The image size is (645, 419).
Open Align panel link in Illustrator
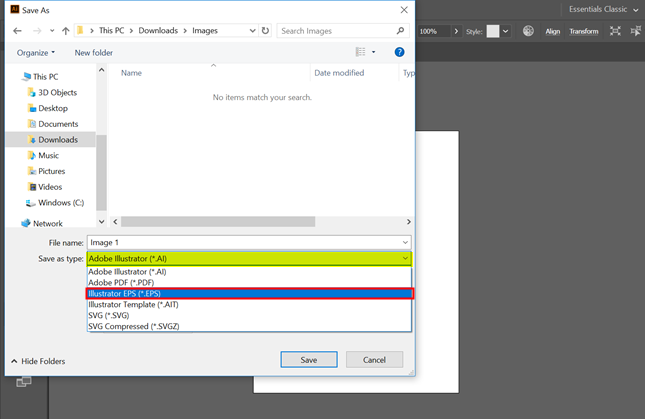pyautogui.click(x=552, y=31)
